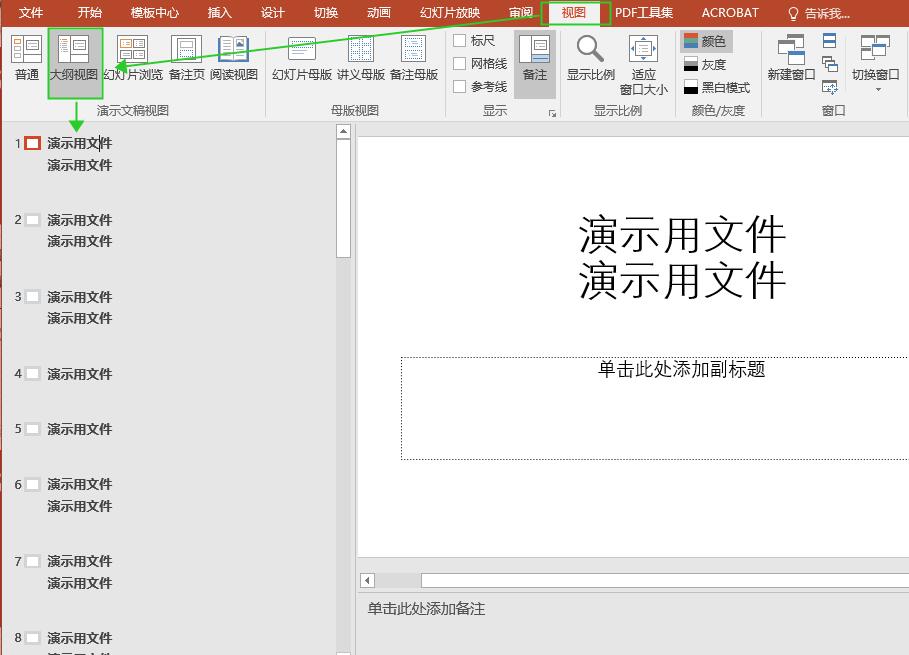Open Show group dialog launcher
The image size is (909, 655).
[552, 113]
